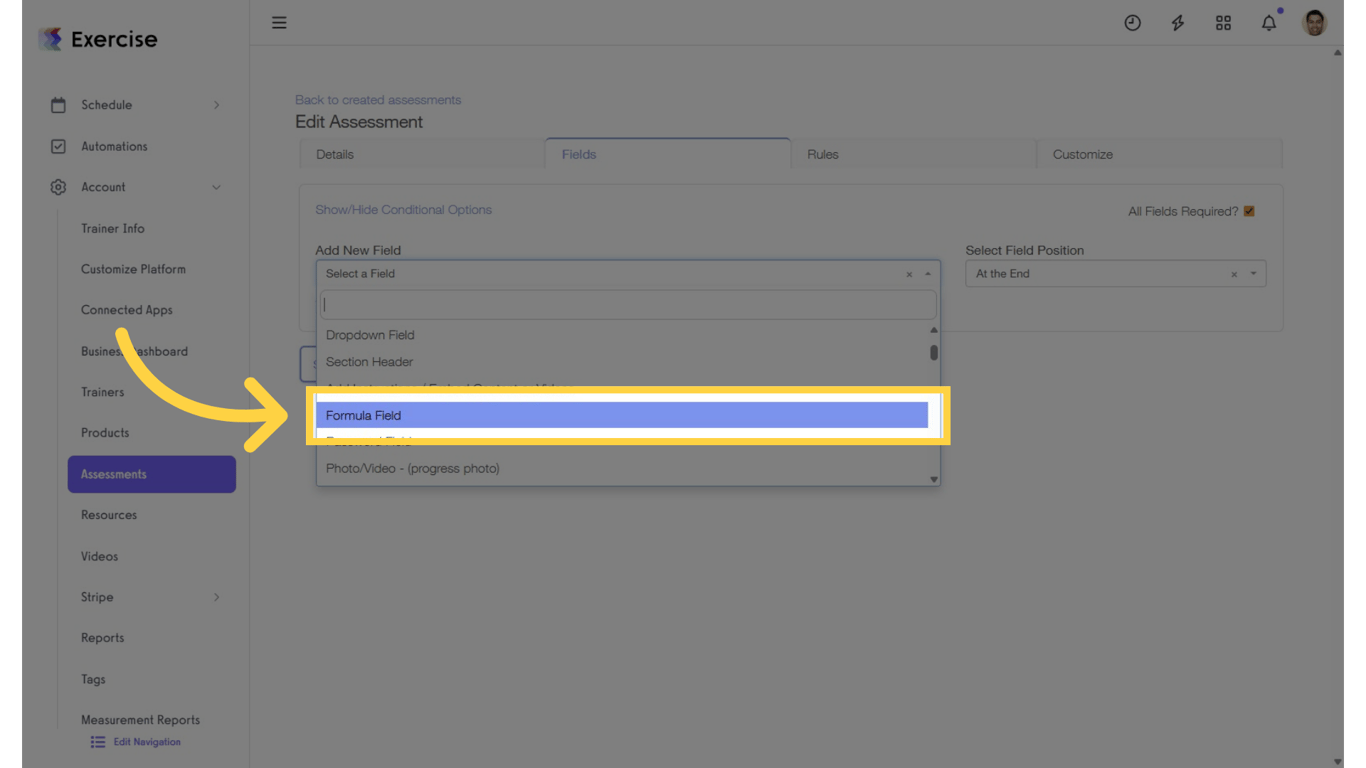Click the hamburger menu icon
Viewport: 1366px width, 768px height.
pyautogui.click(x=279, y=22)
